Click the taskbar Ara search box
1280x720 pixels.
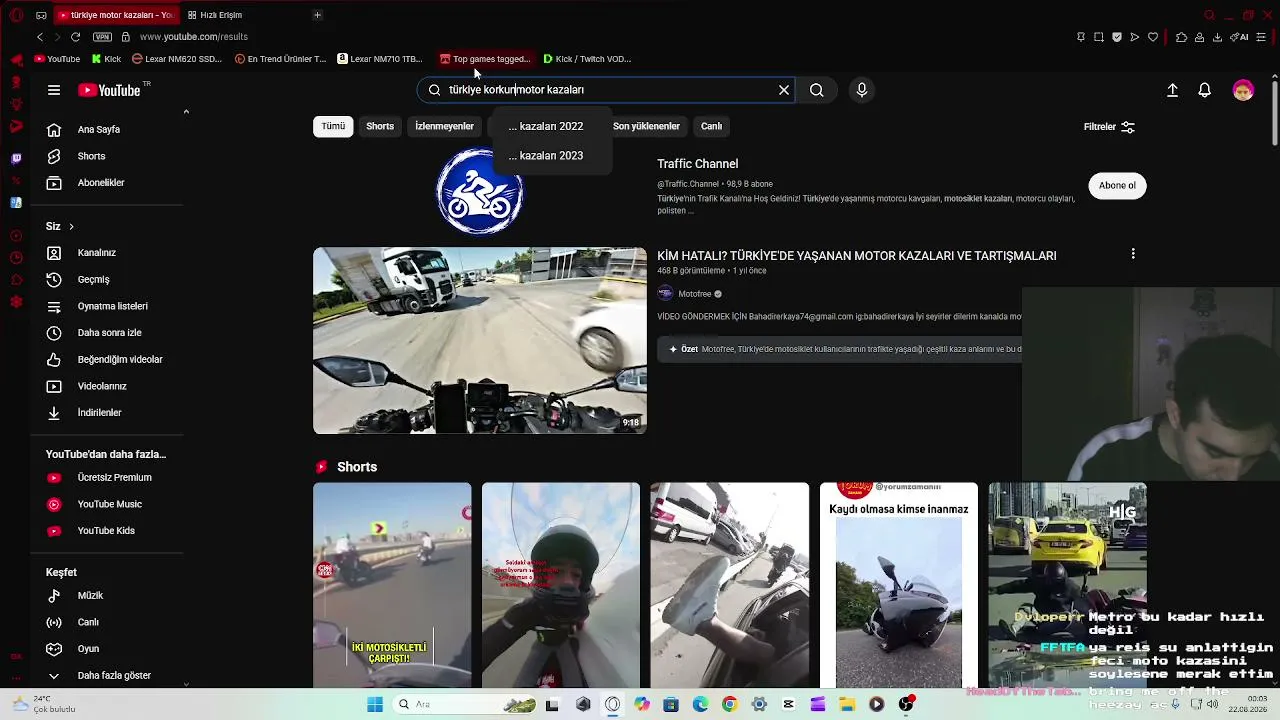pyautogui.click(x=466, y=705)
